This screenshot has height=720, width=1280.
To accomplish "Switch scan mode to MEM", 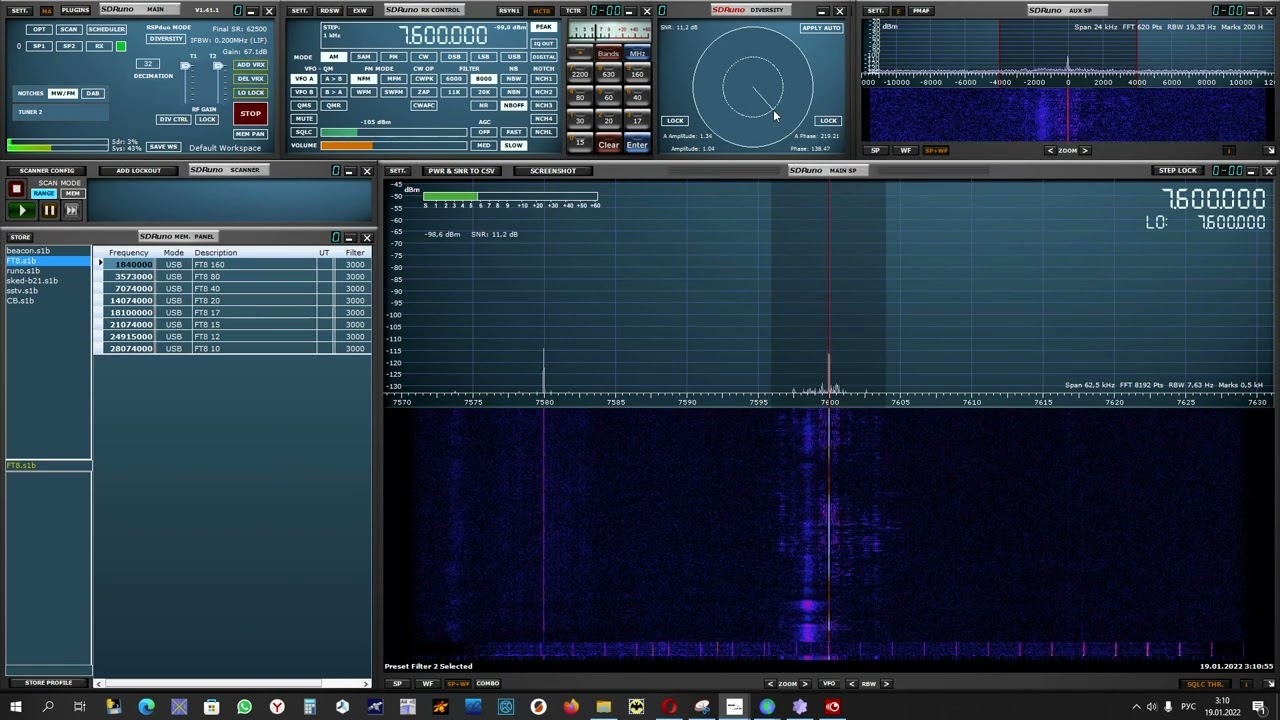I will click(72, 194).
